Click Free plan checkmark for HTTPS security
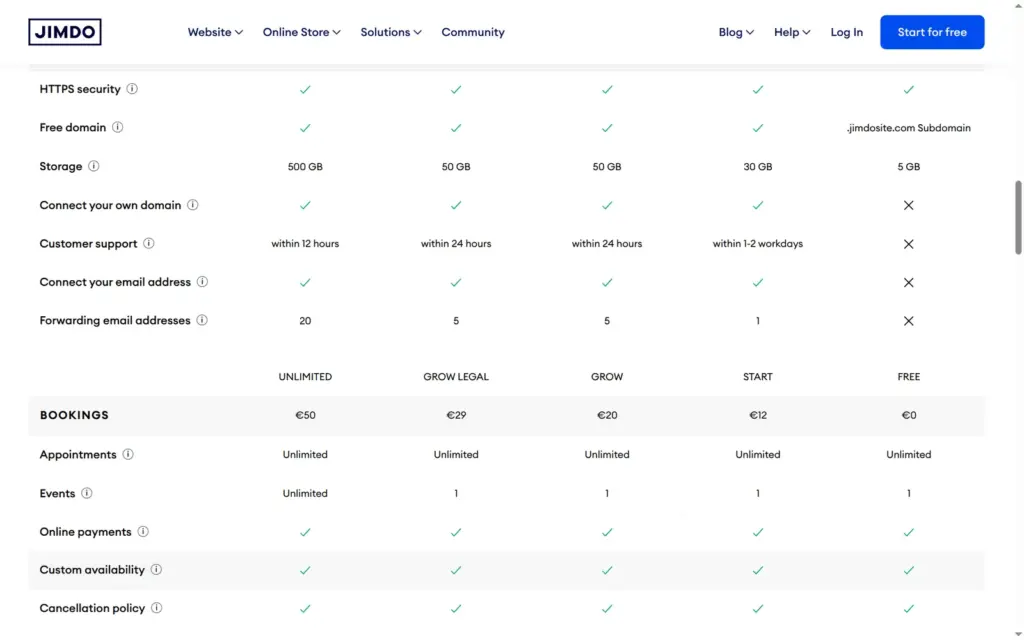The height and width of the screenshot is (640, 1024). [x=908, y=89]
